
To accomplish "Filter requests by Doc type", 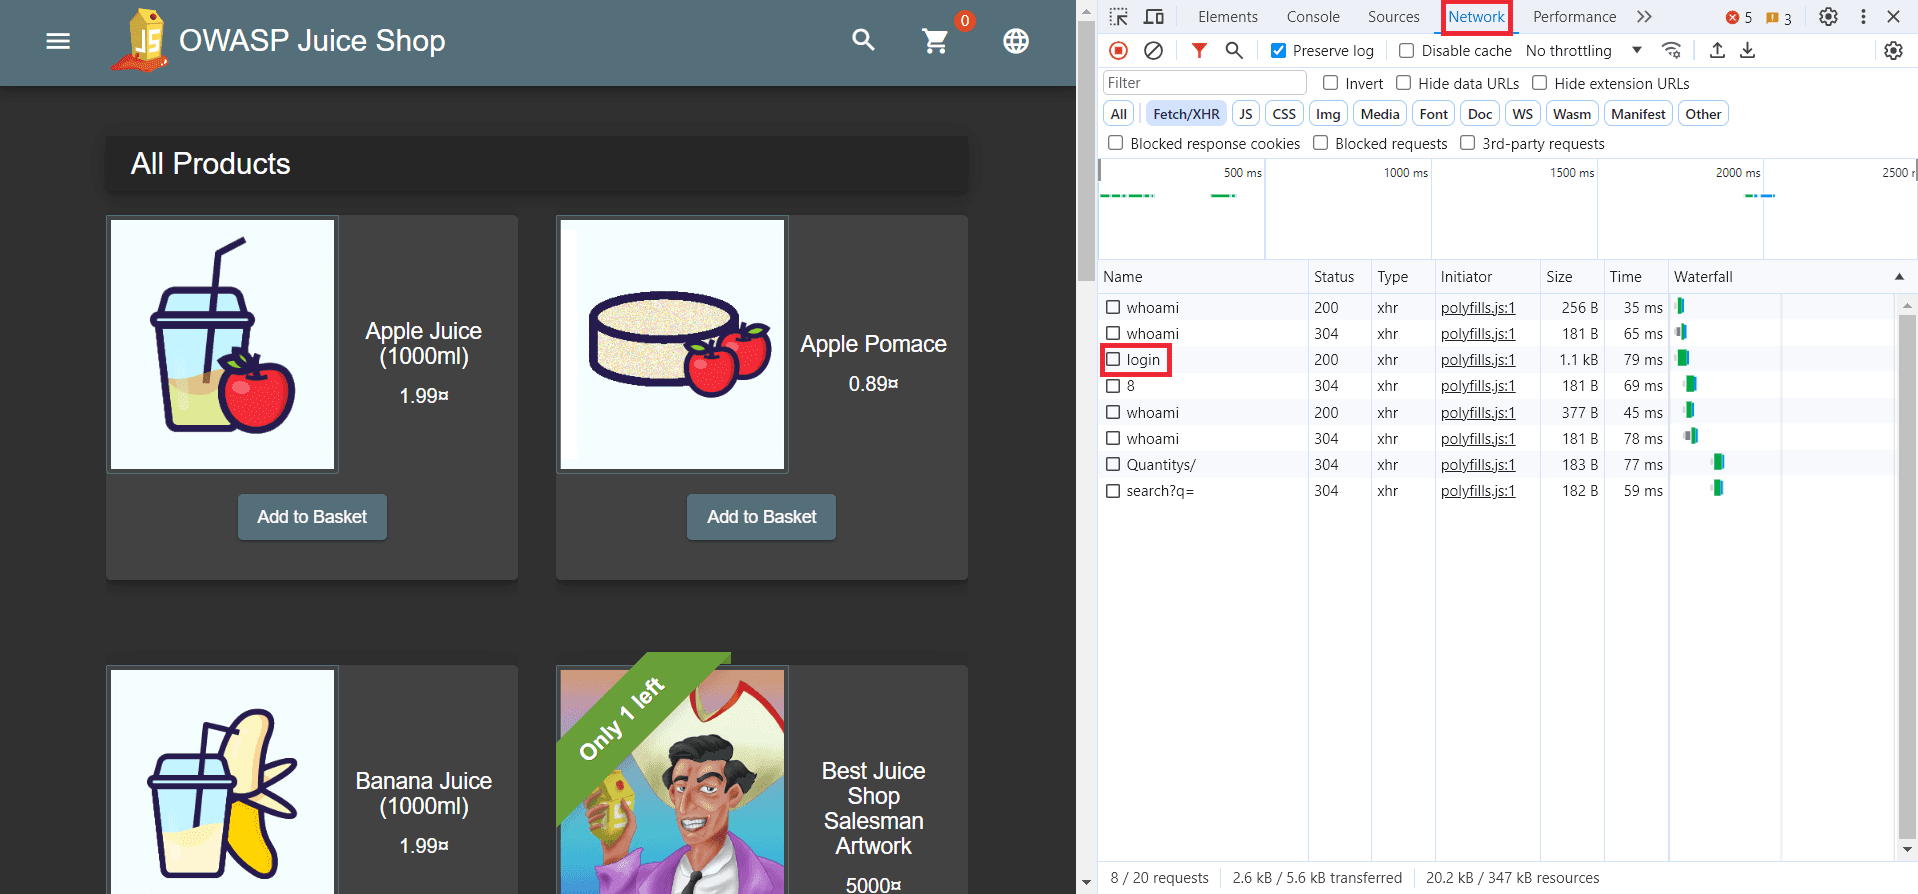I will (x=1480, y=114).
